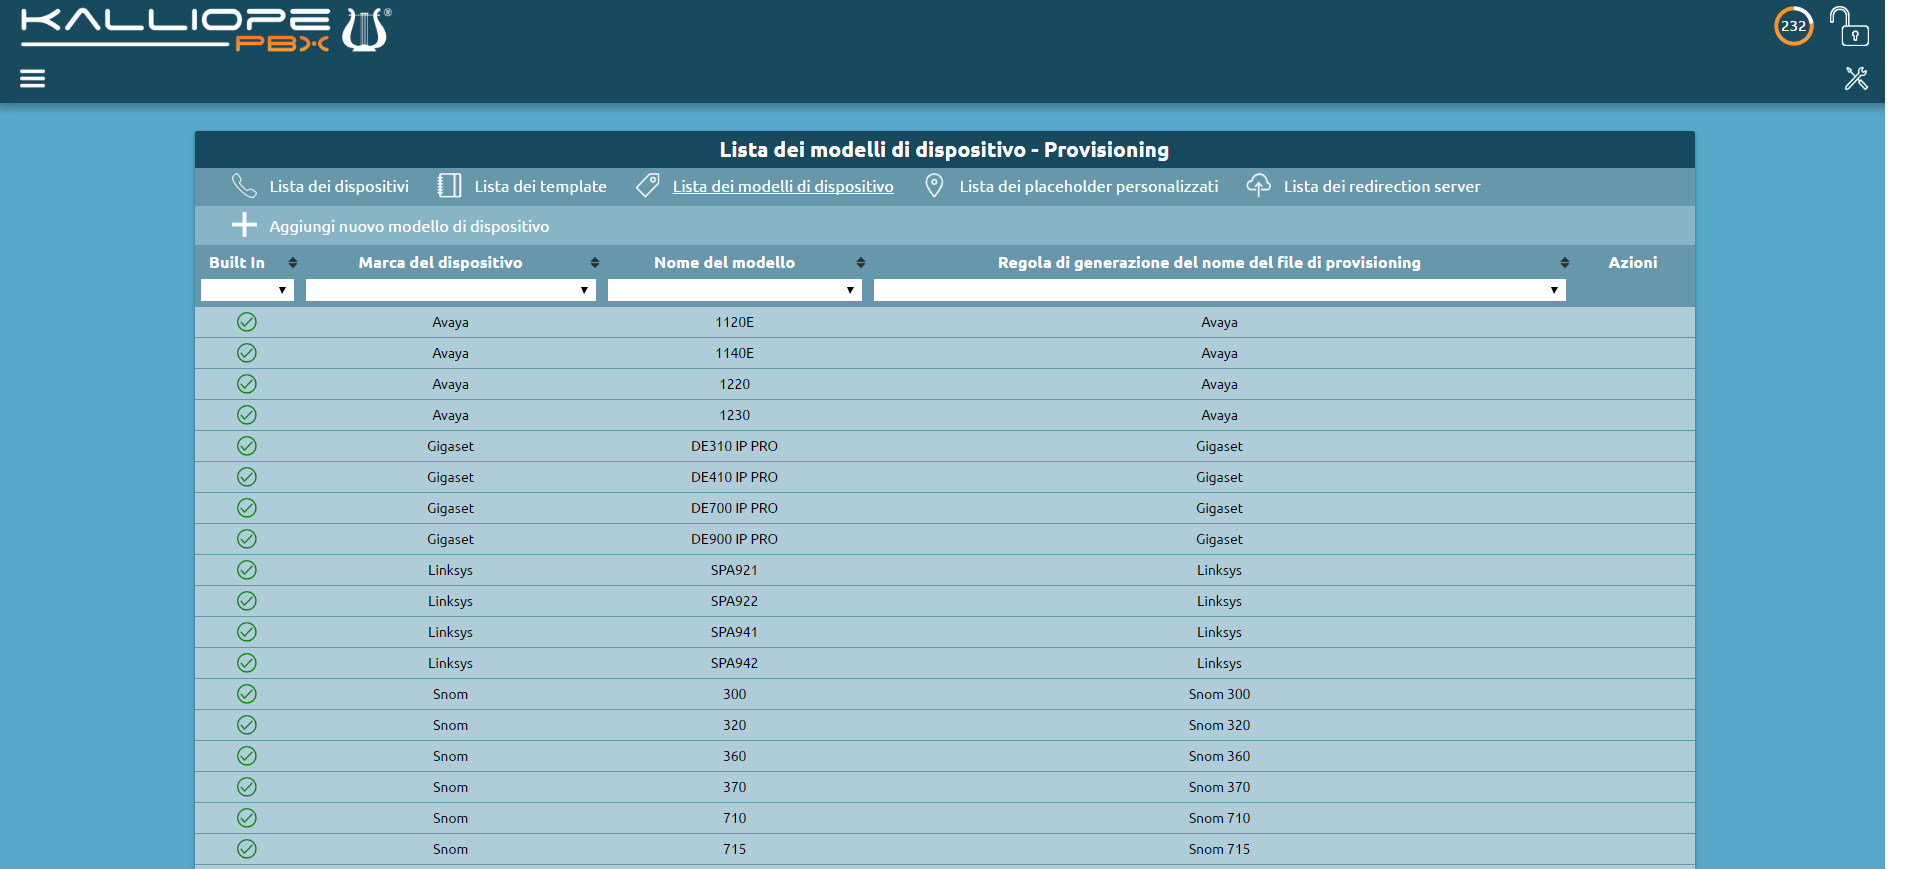
Task: Open the Regola di generazione filter dropdown
Action: tap(1220, 290)
